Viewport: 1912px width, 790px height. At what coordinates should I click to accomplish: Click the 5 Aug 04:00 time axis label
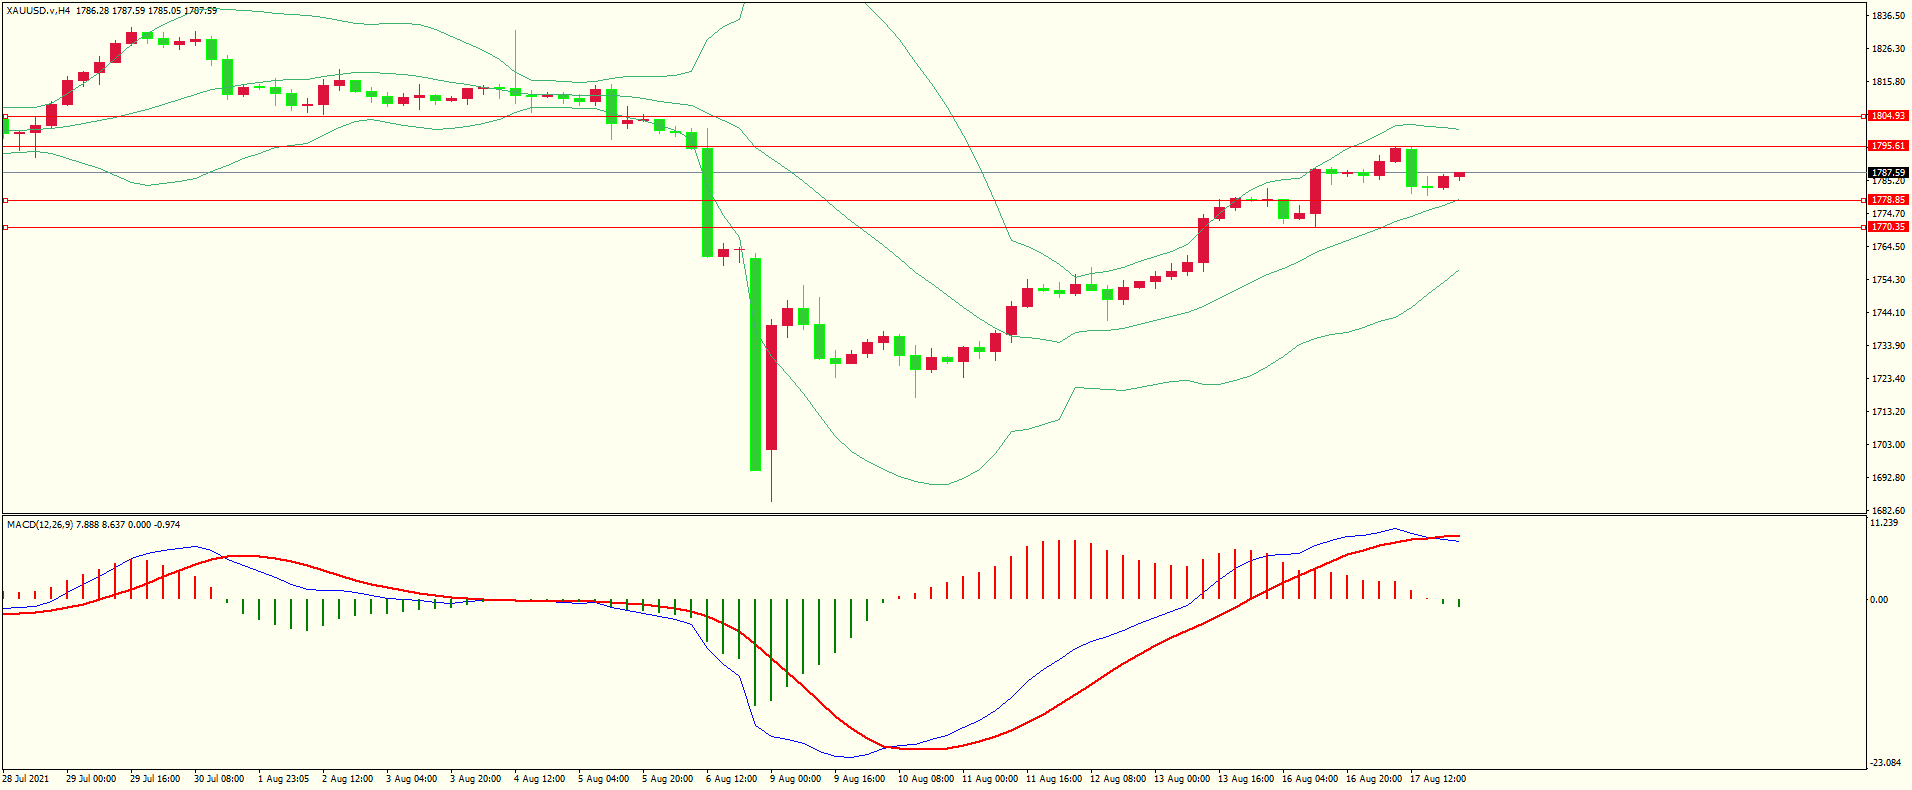[604, 779]
